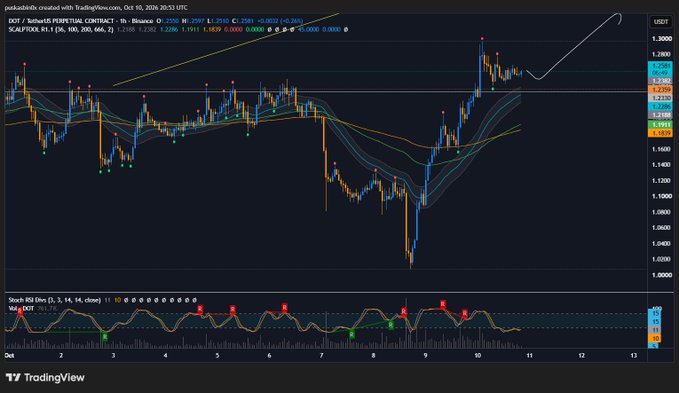Click the 1.0600 price axis label
679x393 pixels.
point(661,228)
